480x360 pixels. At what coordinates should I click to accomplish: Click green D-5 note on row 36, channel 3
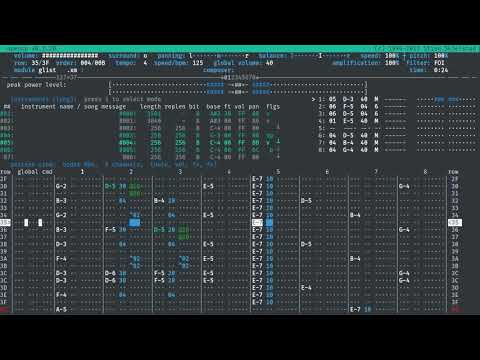159,230
